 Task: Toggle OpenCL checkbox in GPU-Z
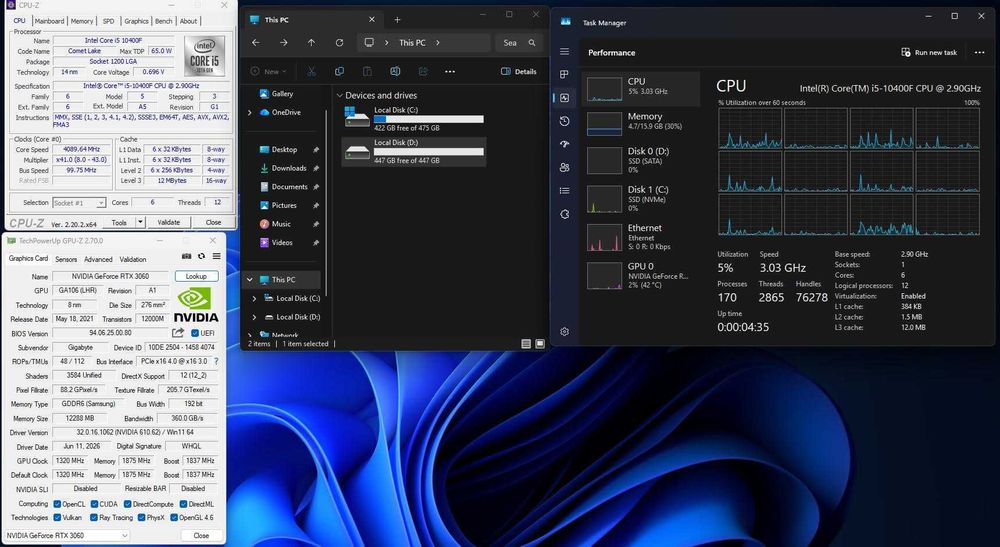click(x=57, y=504)
